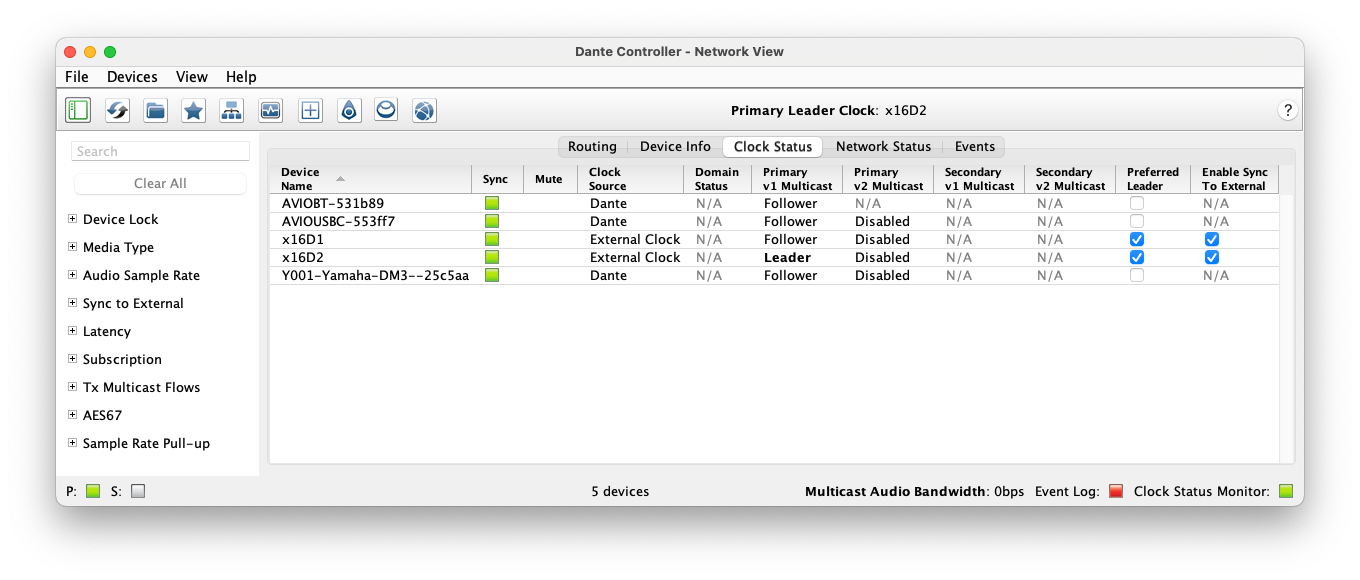Open the Event Log red indicator

pyautogui.click(x=1115, y=491)
